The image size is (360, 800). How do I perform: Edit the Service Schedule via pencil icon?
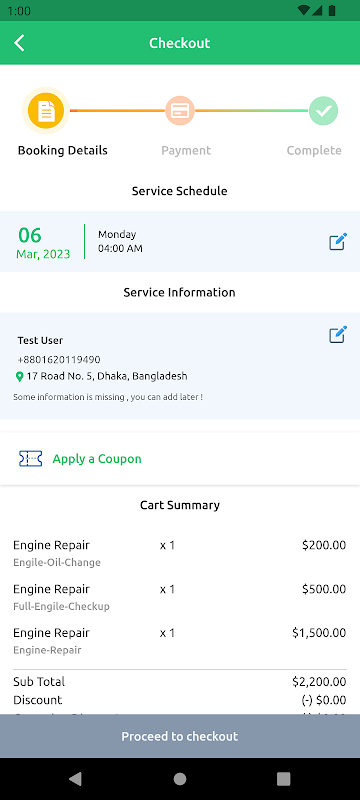click(338, 241)
